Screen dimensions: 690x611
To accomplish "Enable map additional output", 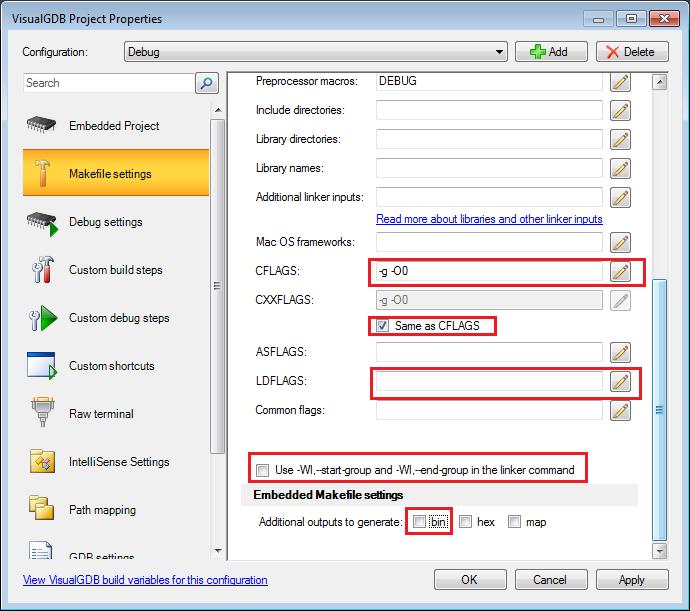I will click(514, 522).
